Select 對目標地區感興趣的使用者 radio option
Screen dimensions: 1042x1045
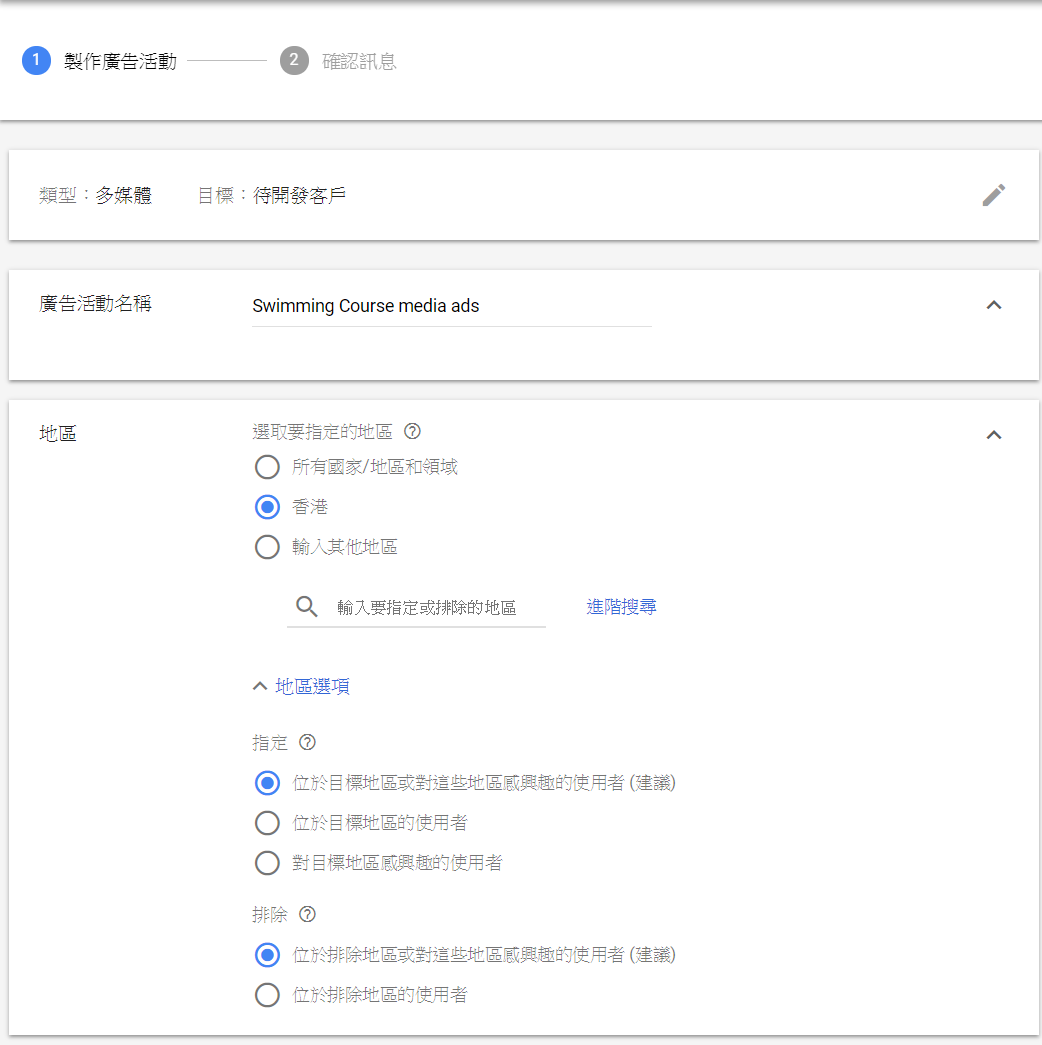click(267, 863)
